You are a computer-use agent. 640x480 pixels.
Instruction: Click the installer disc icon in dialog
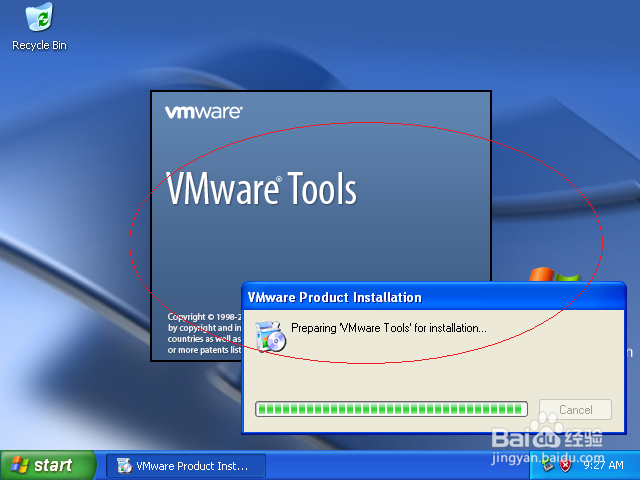270,336
